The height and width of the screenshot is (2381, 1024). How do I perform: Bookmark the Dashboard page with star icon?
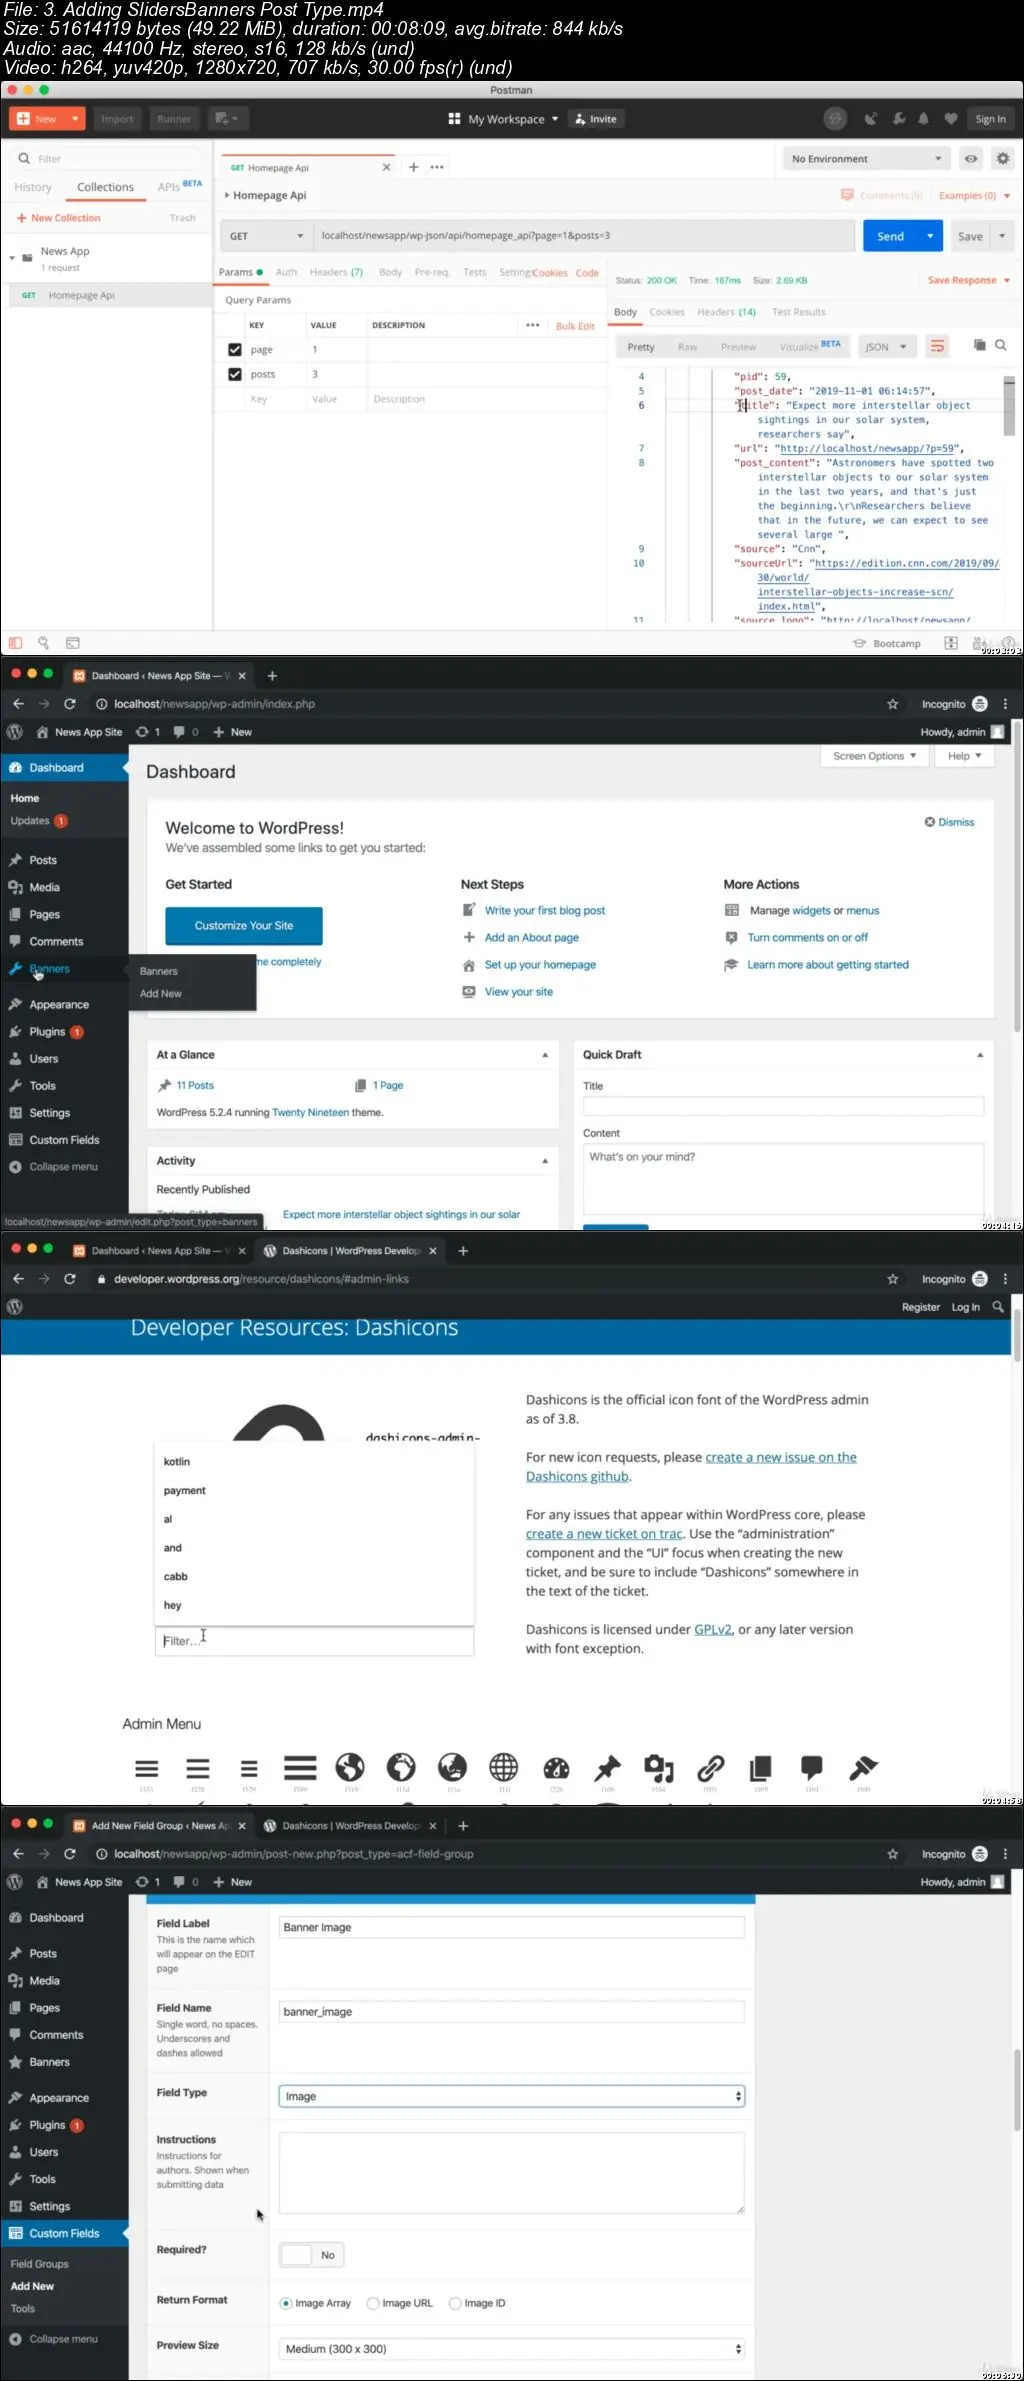coord(892,704)
